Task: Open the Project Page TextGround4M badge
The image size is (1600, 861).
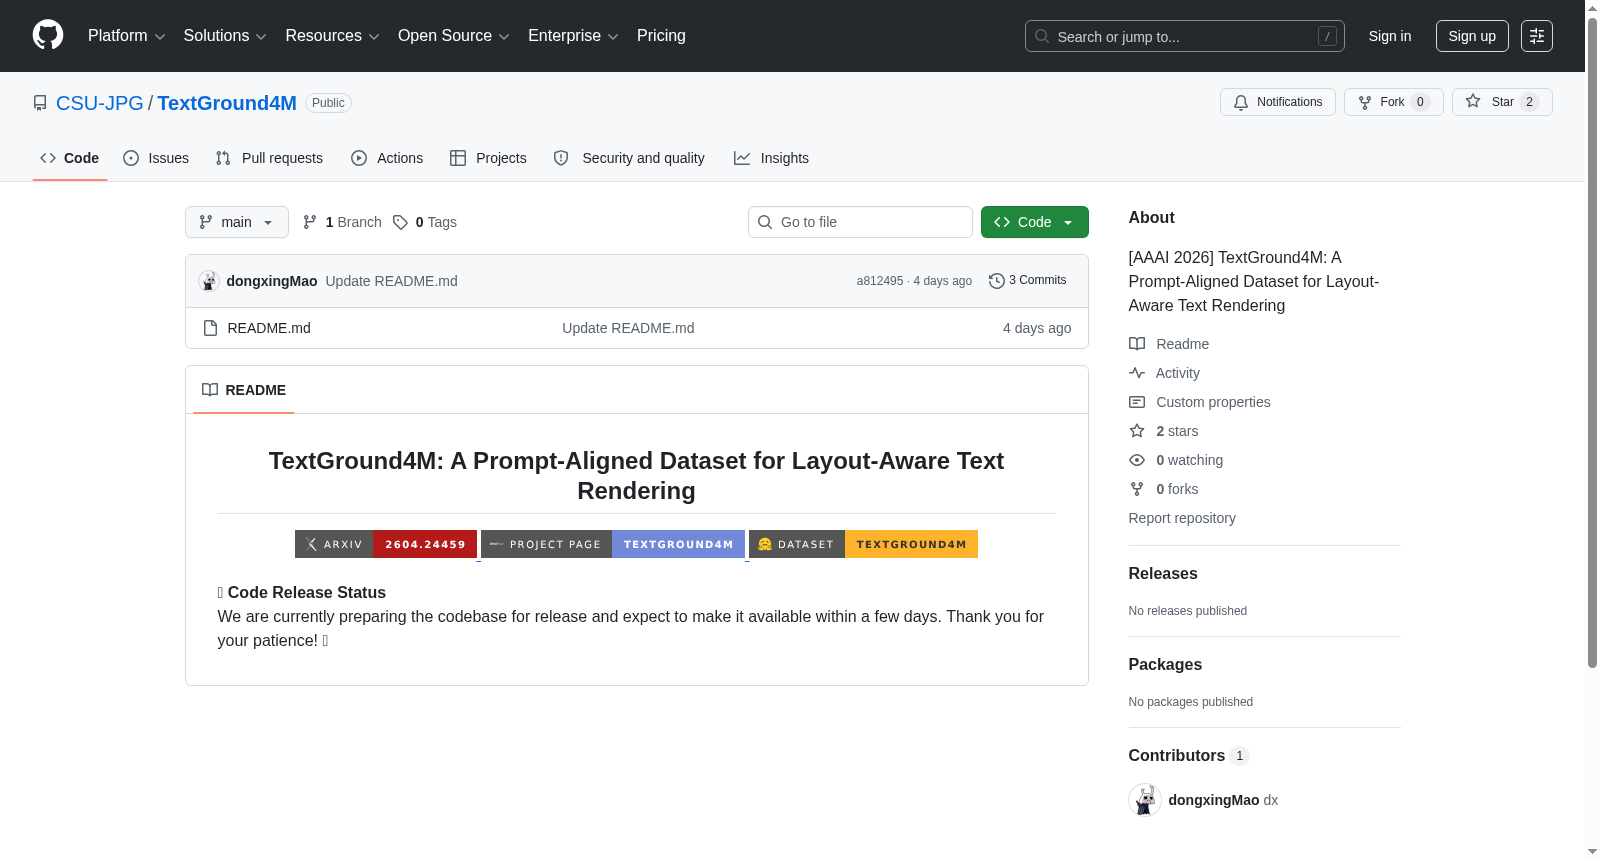Action: [613, 544]
